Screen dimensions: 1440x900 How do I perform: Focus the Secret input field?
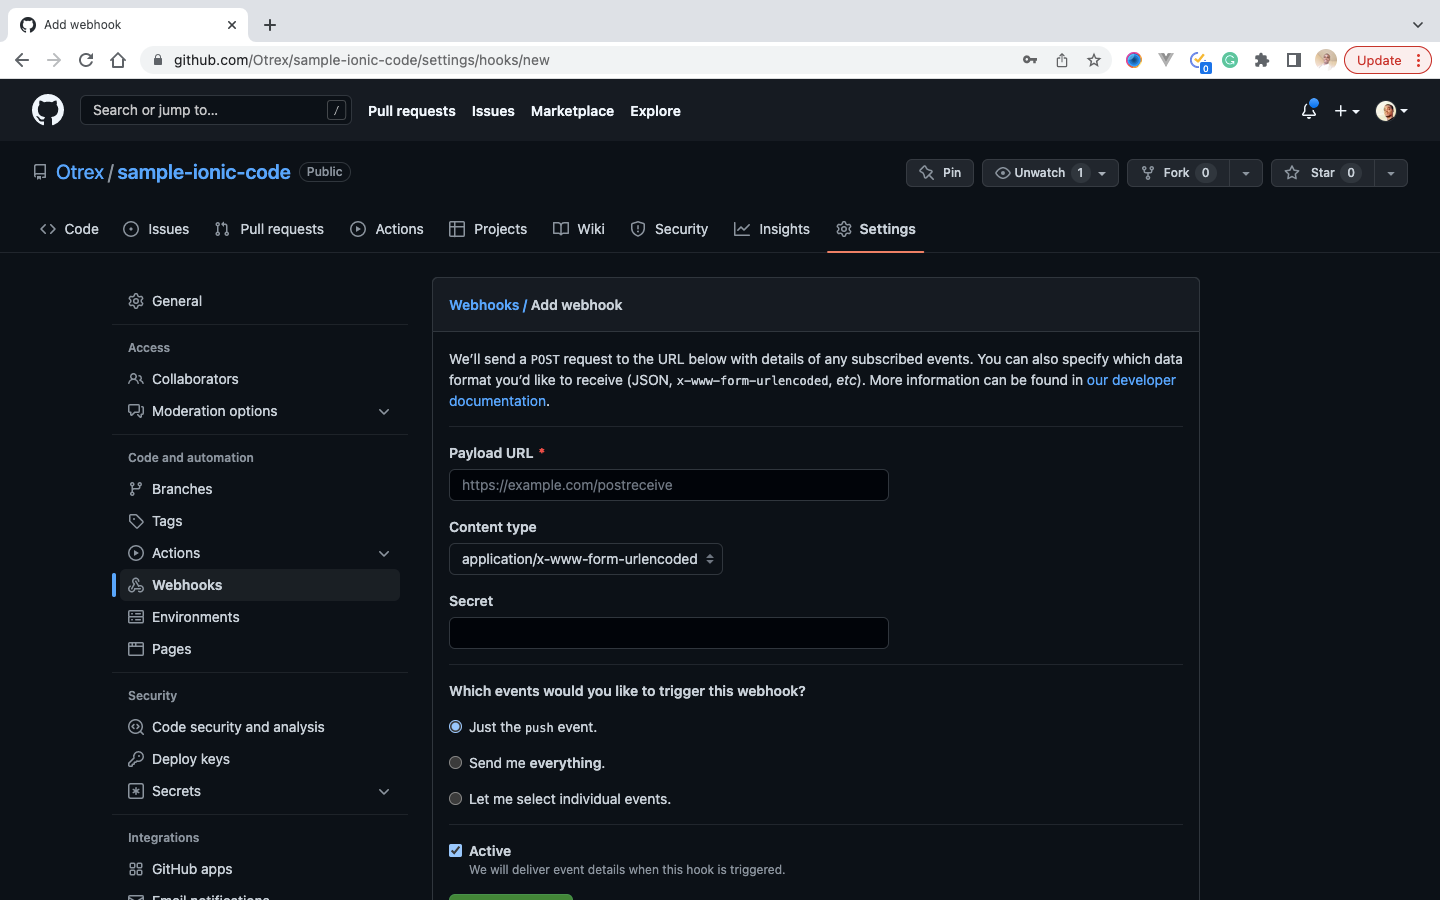(669, 633)
